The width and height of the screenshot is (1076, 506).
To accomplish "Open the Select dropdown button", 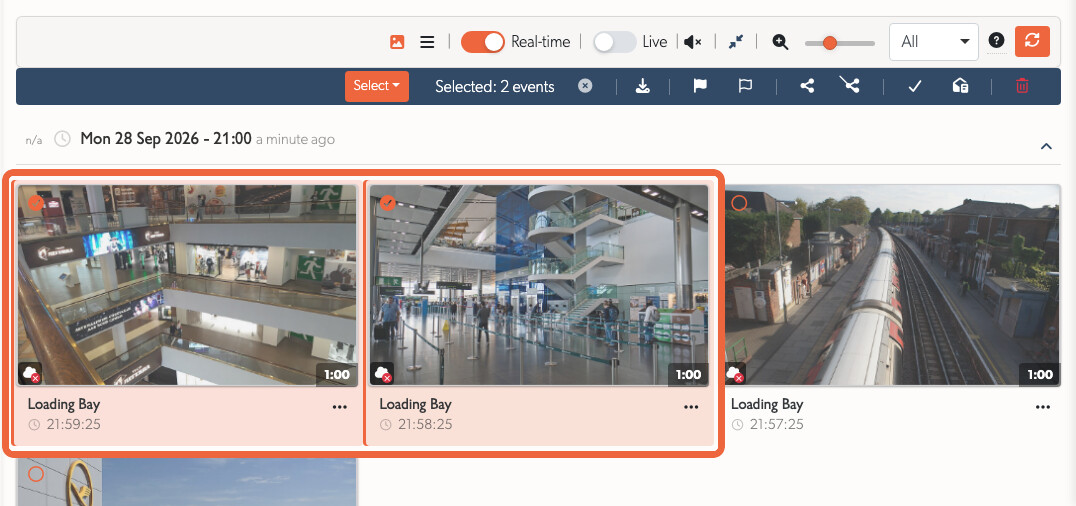I will [377, 86].
